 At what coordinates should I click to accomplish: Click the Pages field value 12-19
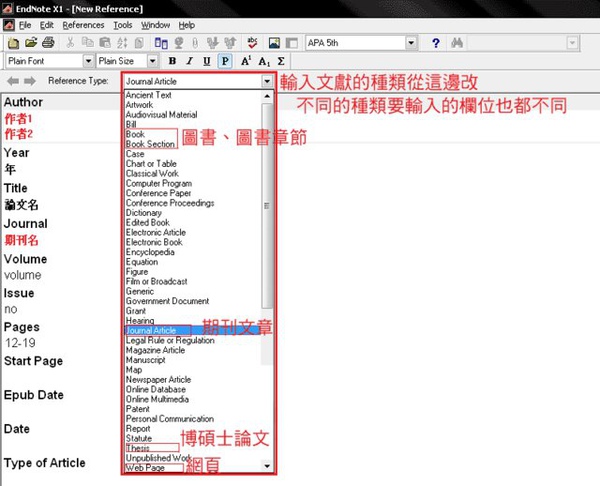pyautogui.click(x=20, y=343)
